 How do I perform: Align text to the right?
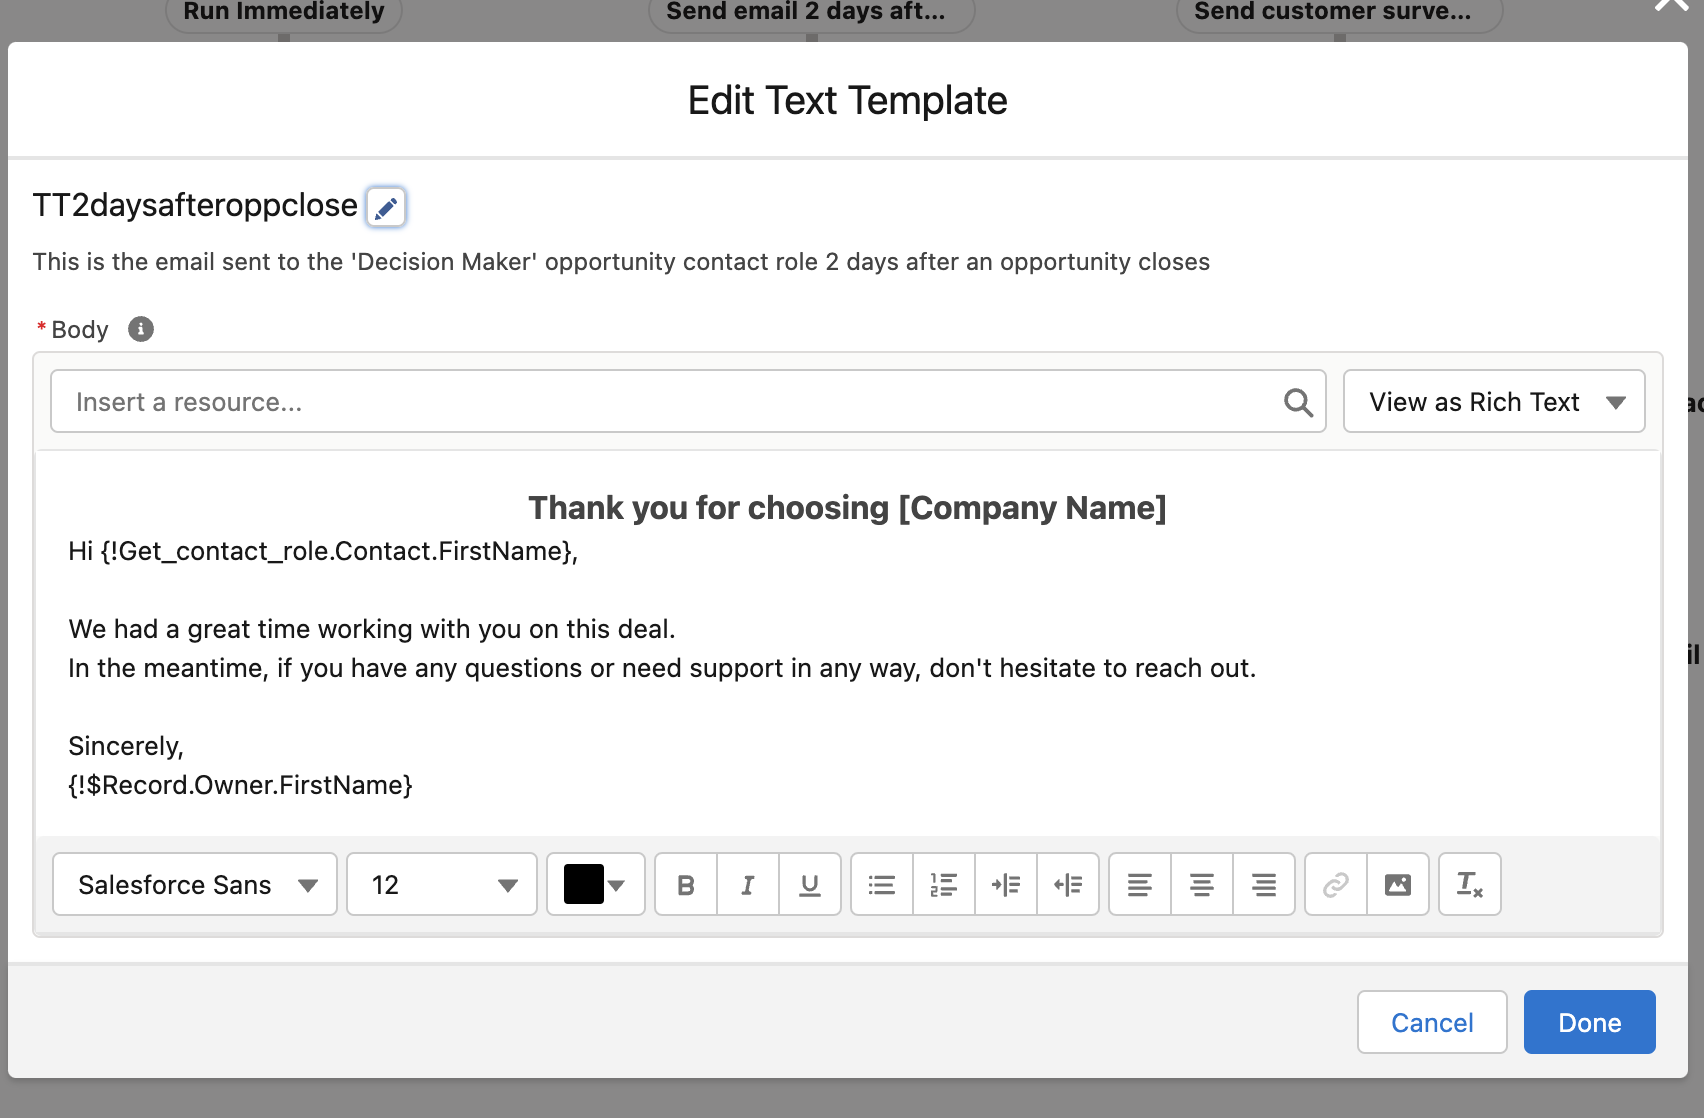[1264, 885]
